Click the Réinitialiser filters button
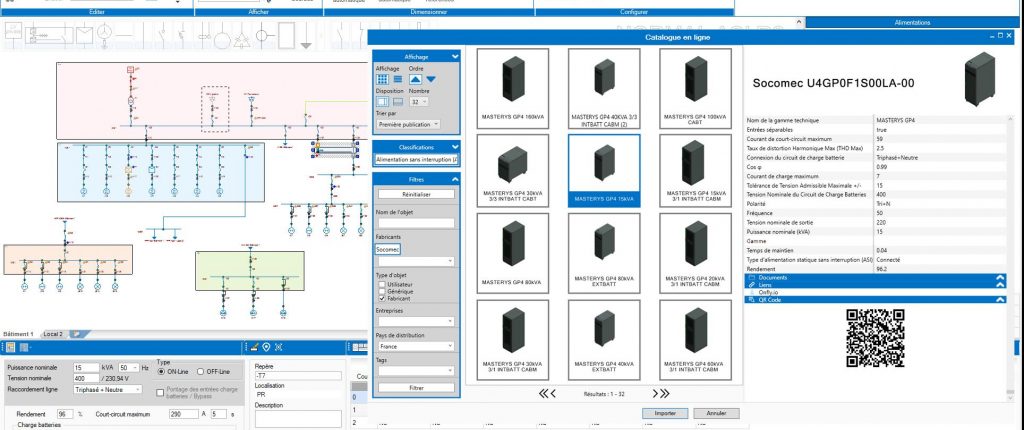Viewport: 1024px width, 430px height. [x=416, y=194]
